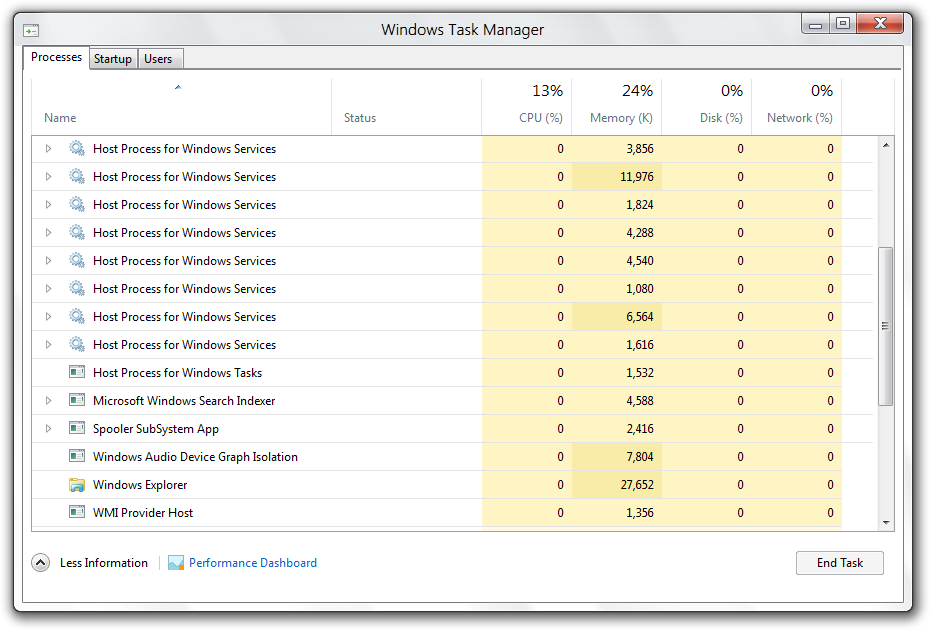Collapse the view with the Less Information arrow
This screenshot has width=932, height=632.
pyautogui.click(x=40, y=563)
